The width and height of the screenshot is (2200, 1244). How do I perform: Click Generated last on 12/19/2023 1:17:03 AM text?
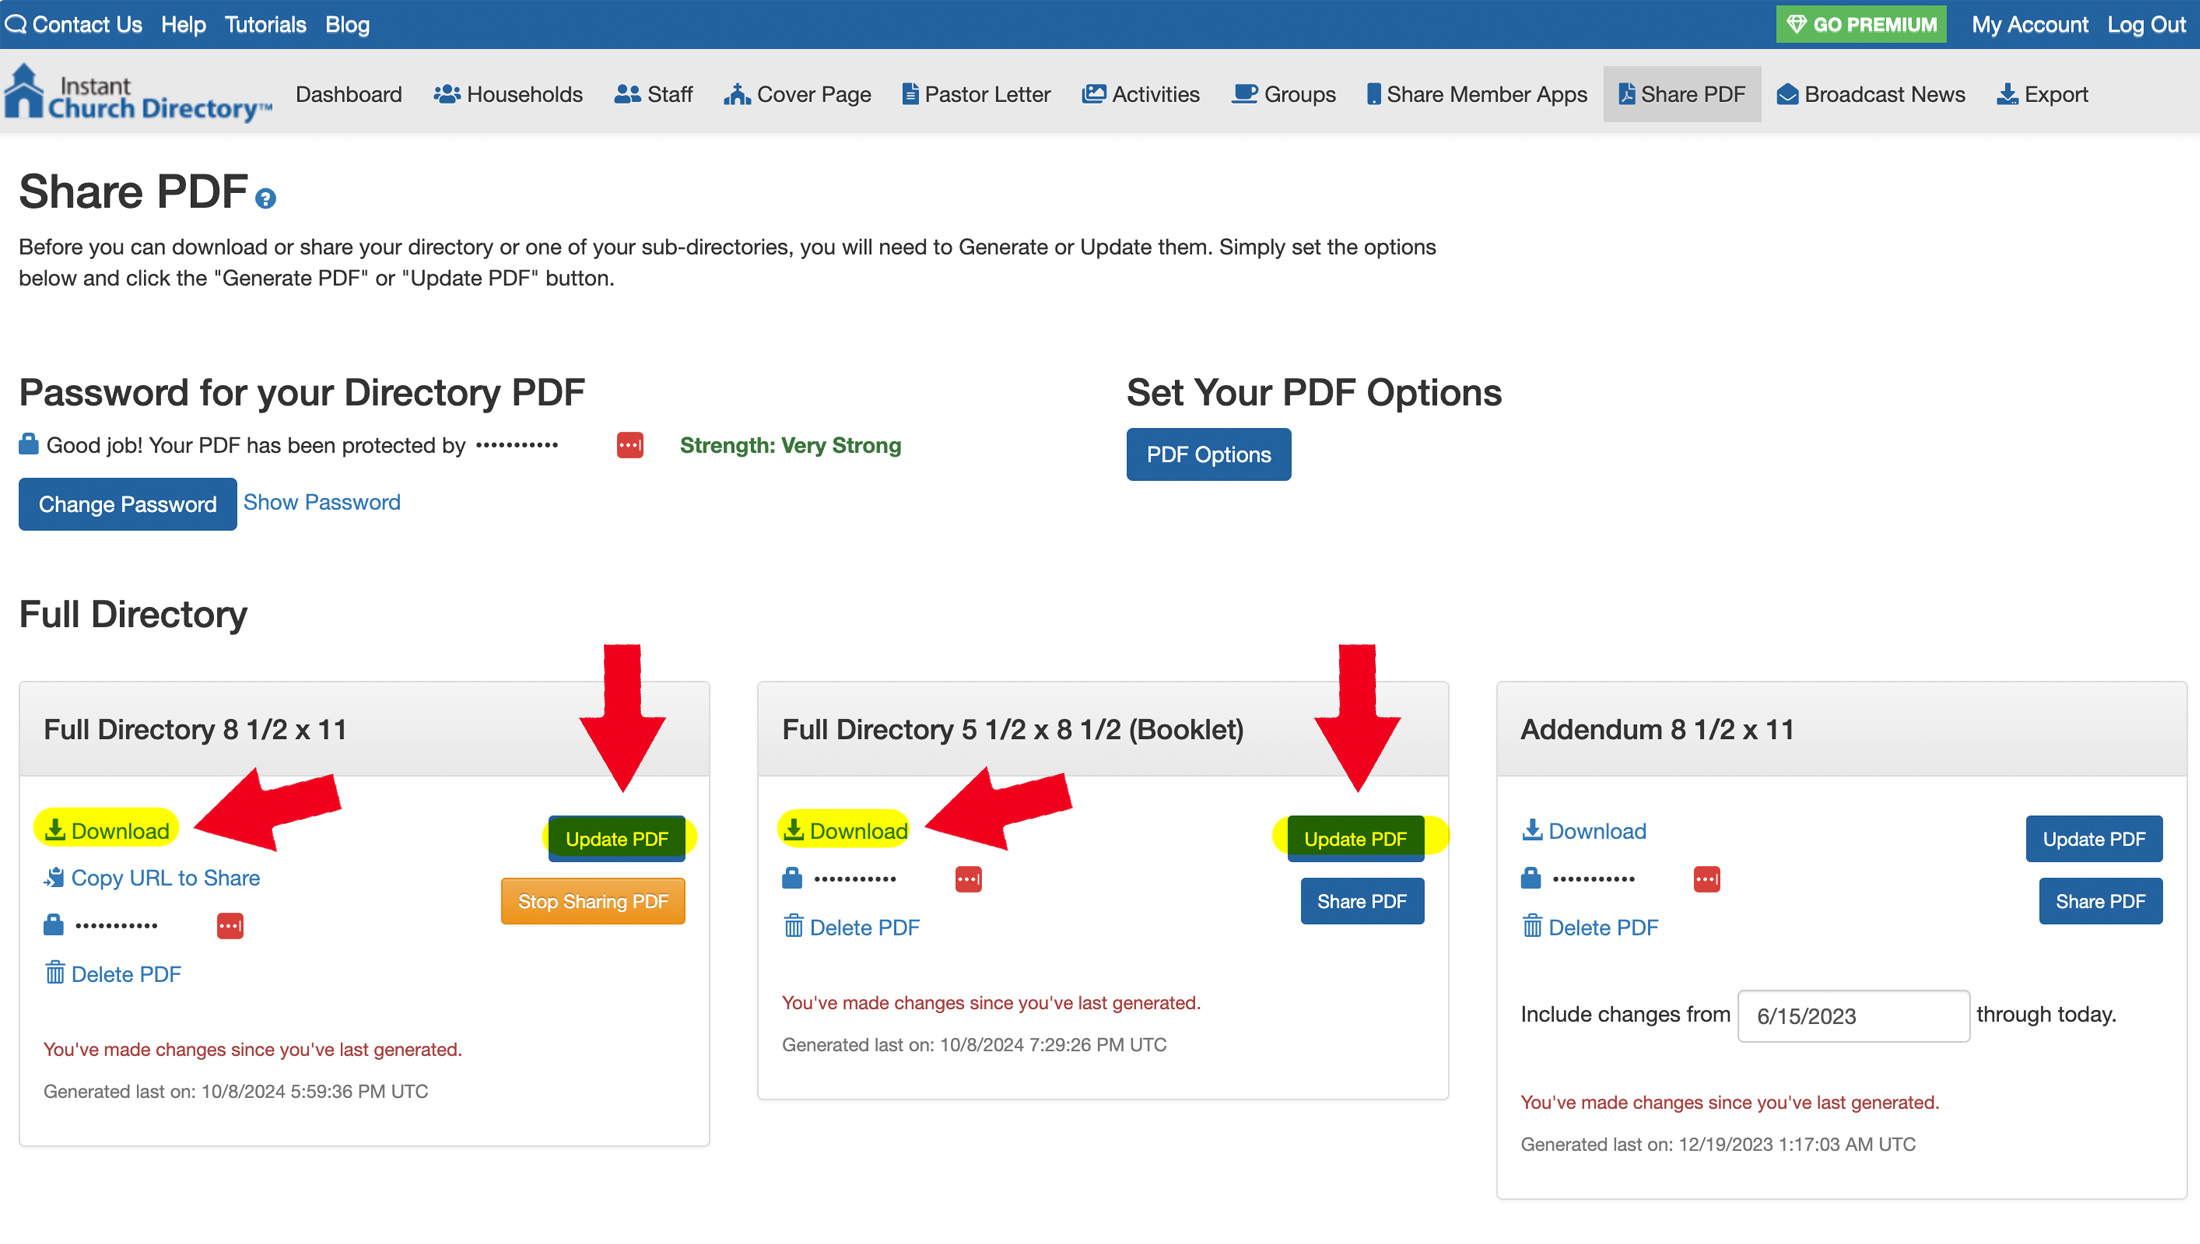[1718, 1144]
